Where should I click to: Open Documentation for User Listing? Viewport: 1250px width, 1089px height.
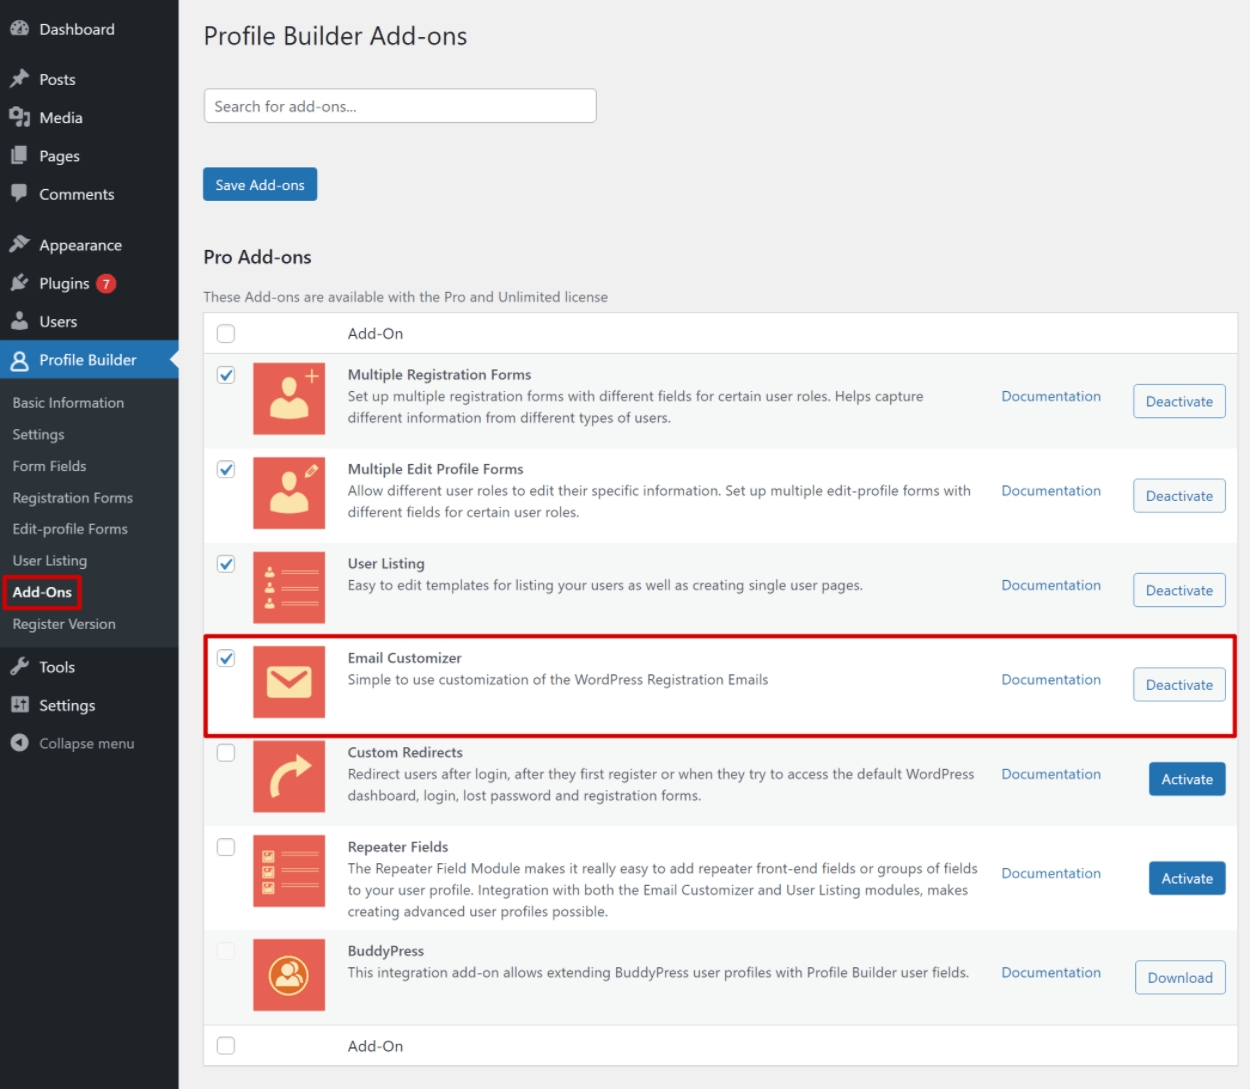1051,585
